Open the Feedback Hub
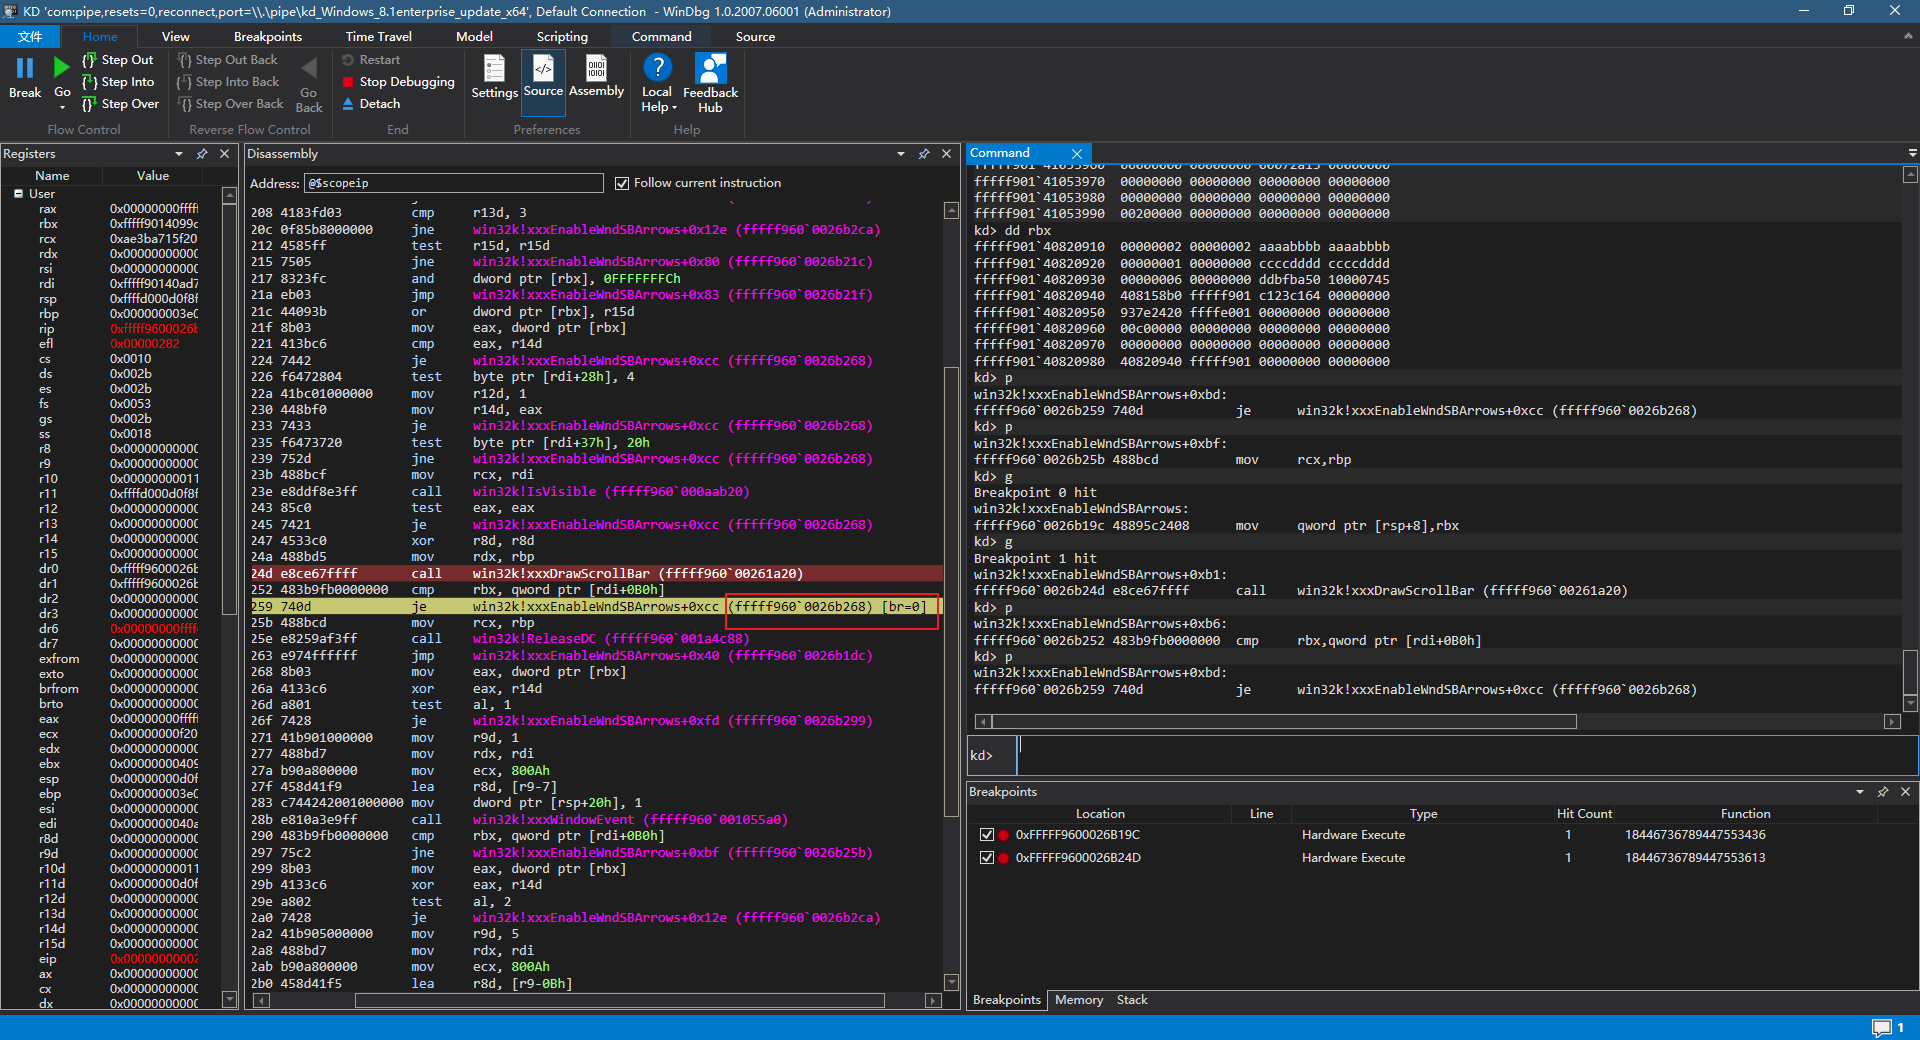This screenshot has height=1040, width=1920. coord(710,83)
